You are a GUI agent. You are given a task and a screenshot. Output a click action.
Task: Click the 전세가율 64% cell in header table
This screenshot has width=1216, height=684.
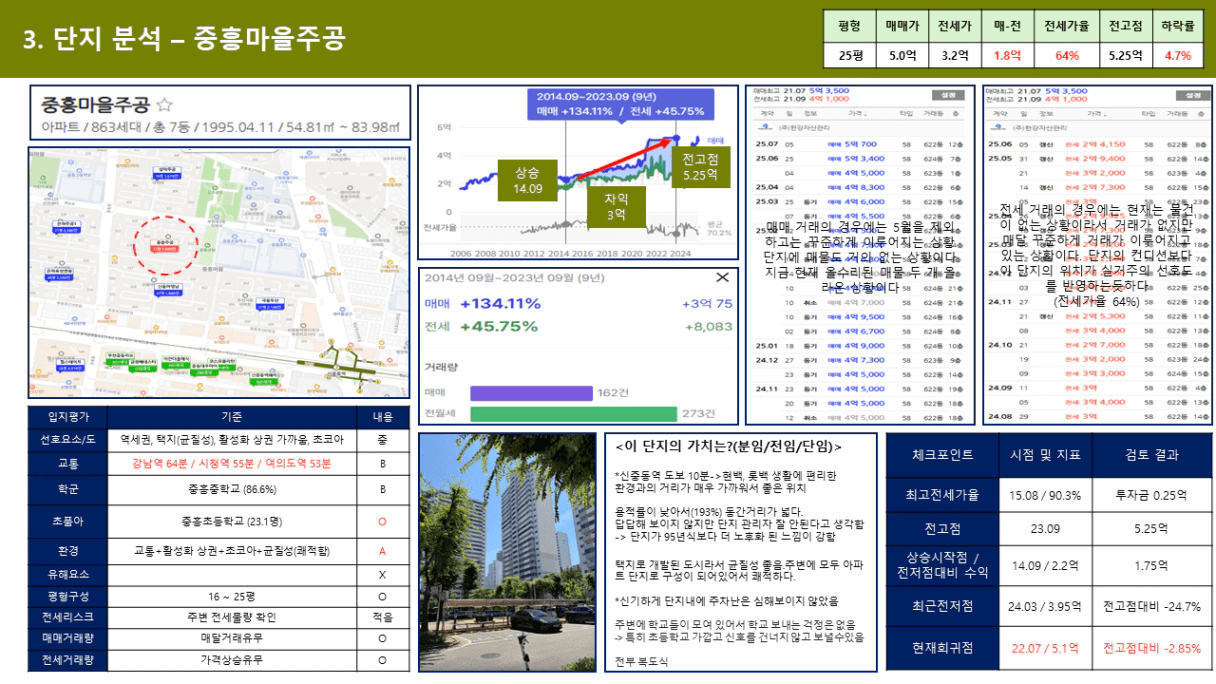point(1066,55)
